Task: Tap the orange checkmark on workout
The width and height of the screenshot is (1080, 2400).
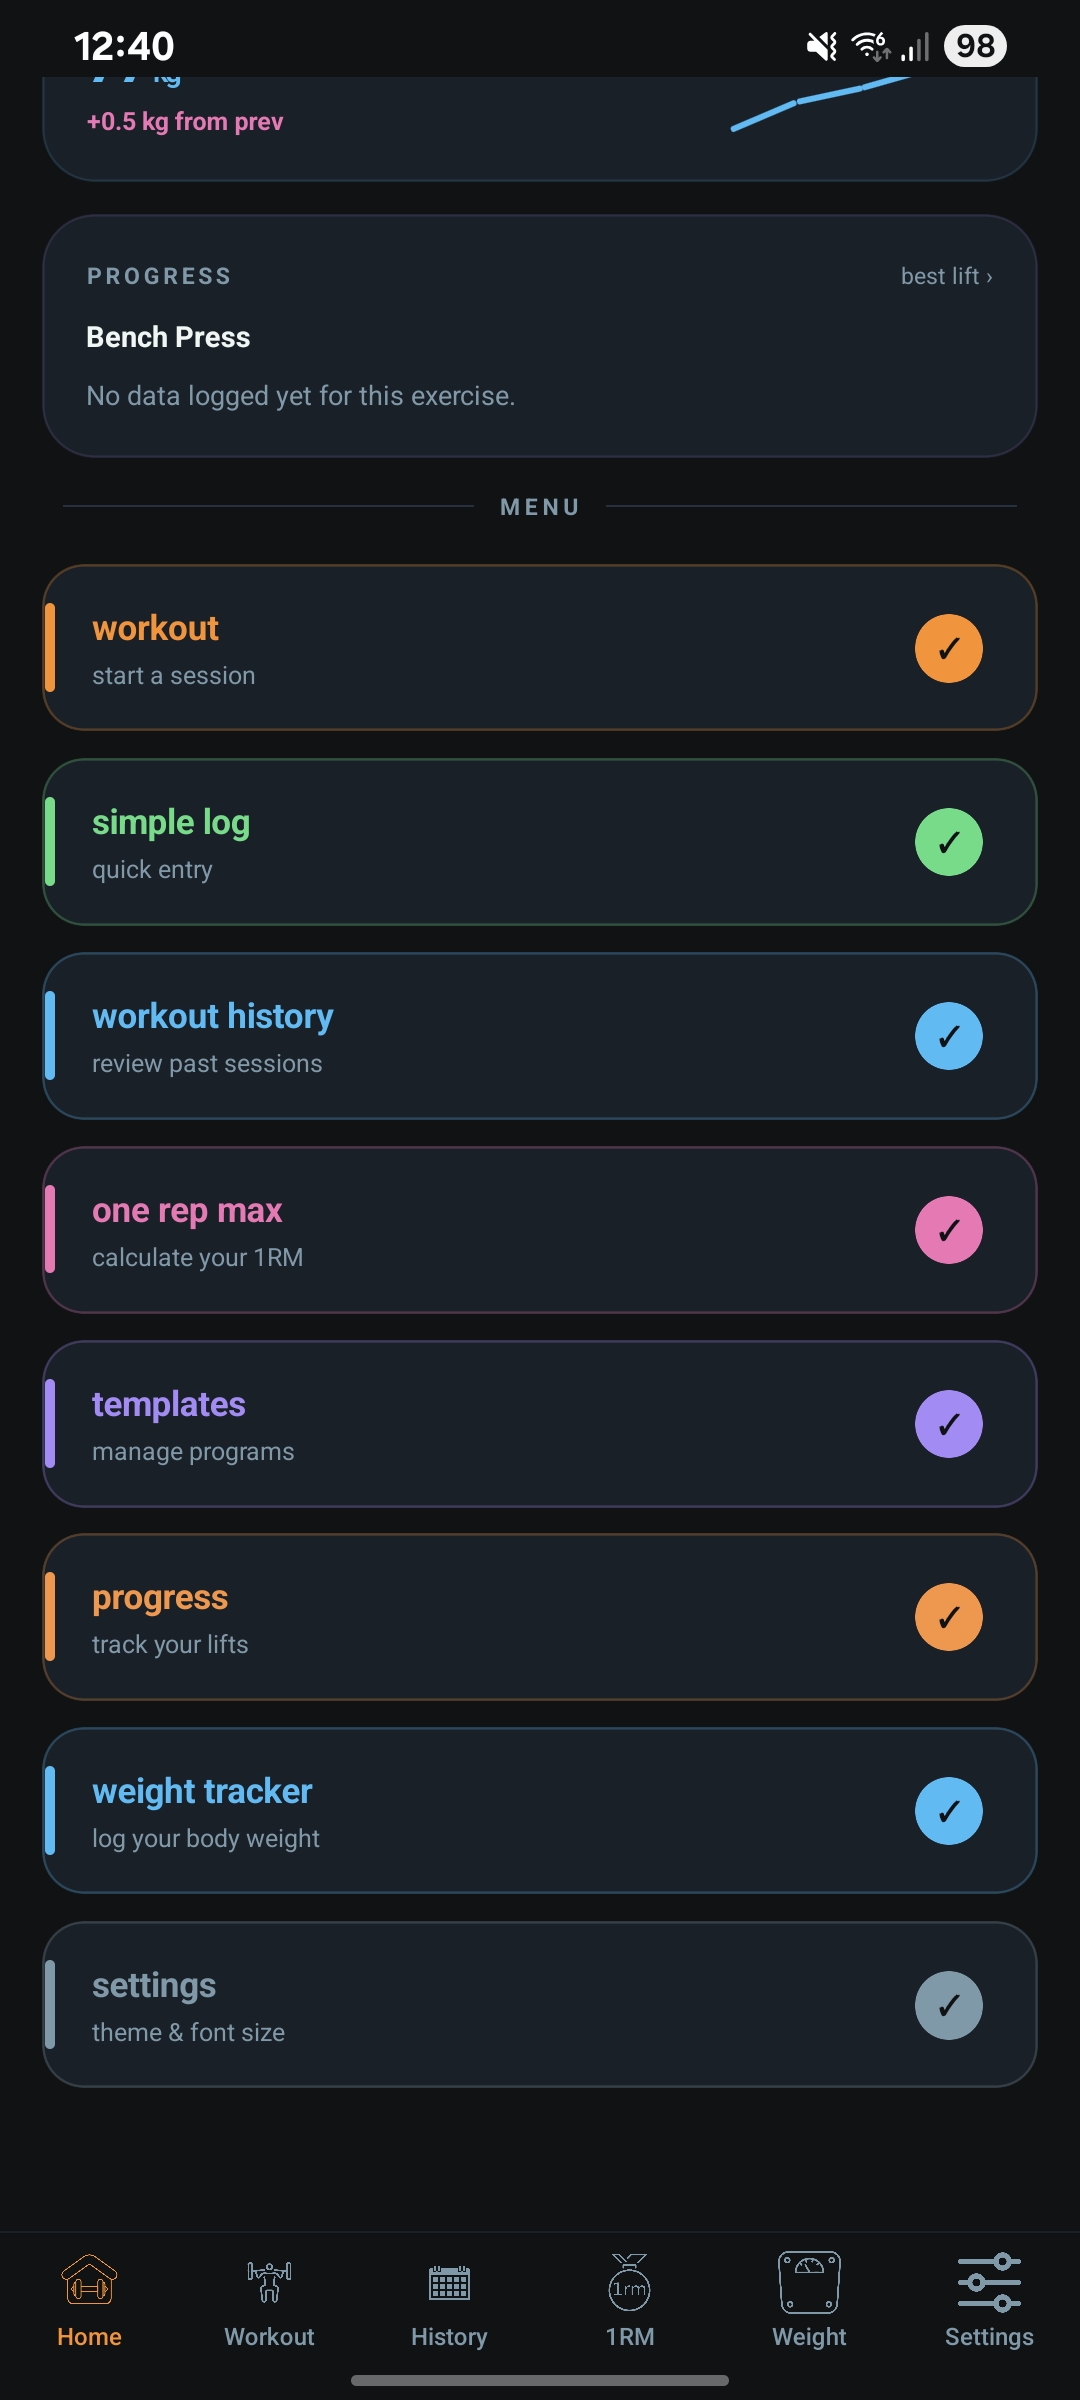Action: 948,648
